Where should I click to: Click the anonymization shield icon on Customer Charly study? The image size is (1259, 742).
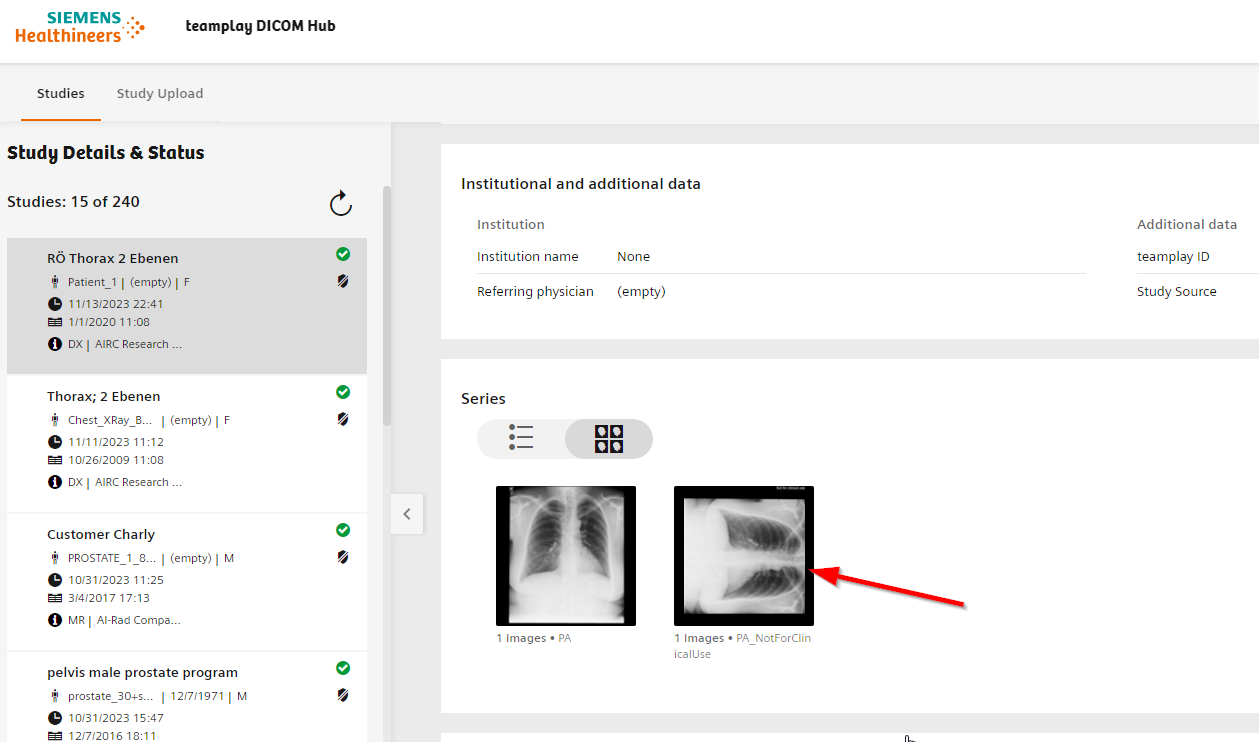point(343,557)
